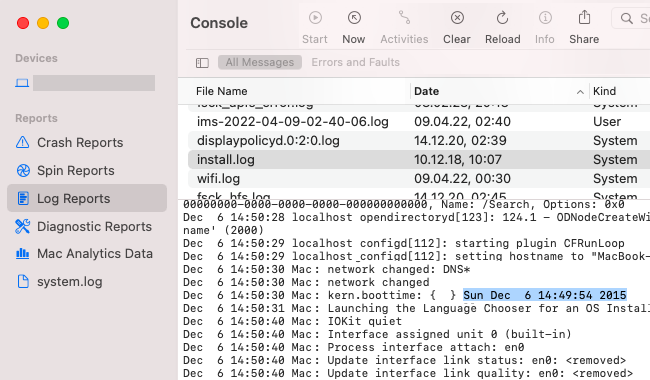Switch to the Errors and Faults filter
Image resolution: width=650 pixels, height=380 pixels.
[x=355, y=62]
